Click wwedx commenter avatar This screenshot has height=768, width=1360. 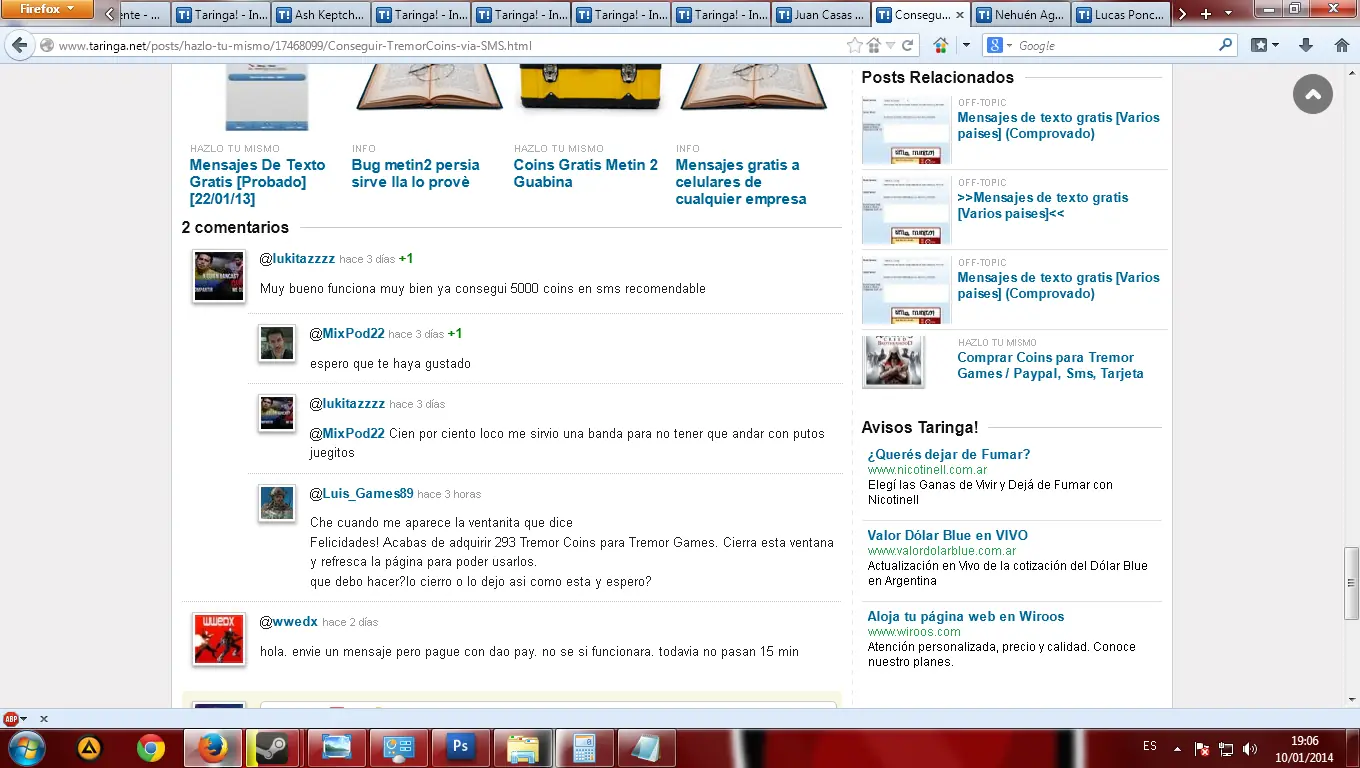point(219,640)
